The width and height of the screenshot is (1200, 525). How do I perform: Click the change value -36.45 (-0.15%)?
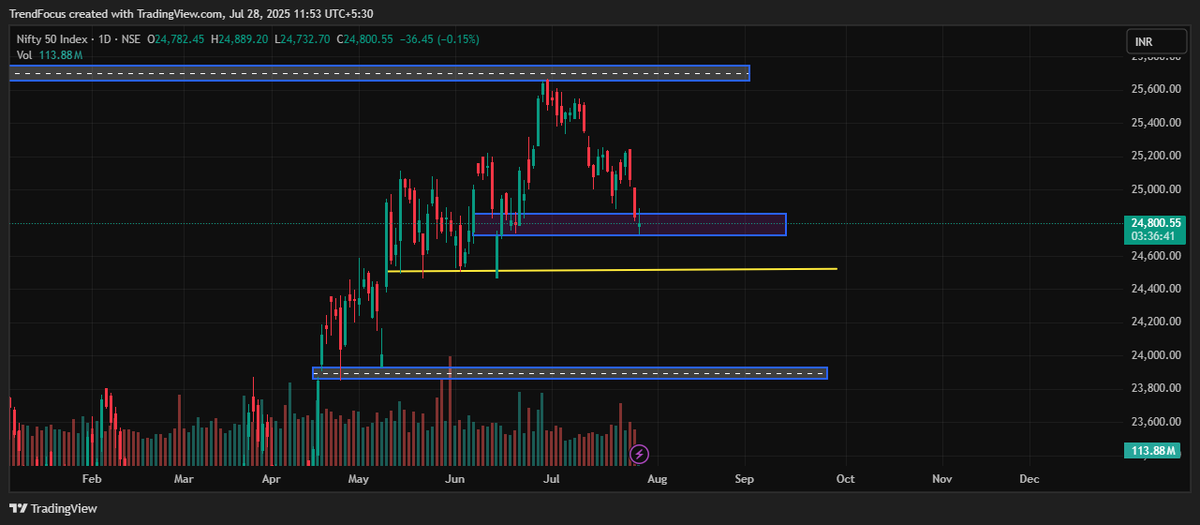440,39
